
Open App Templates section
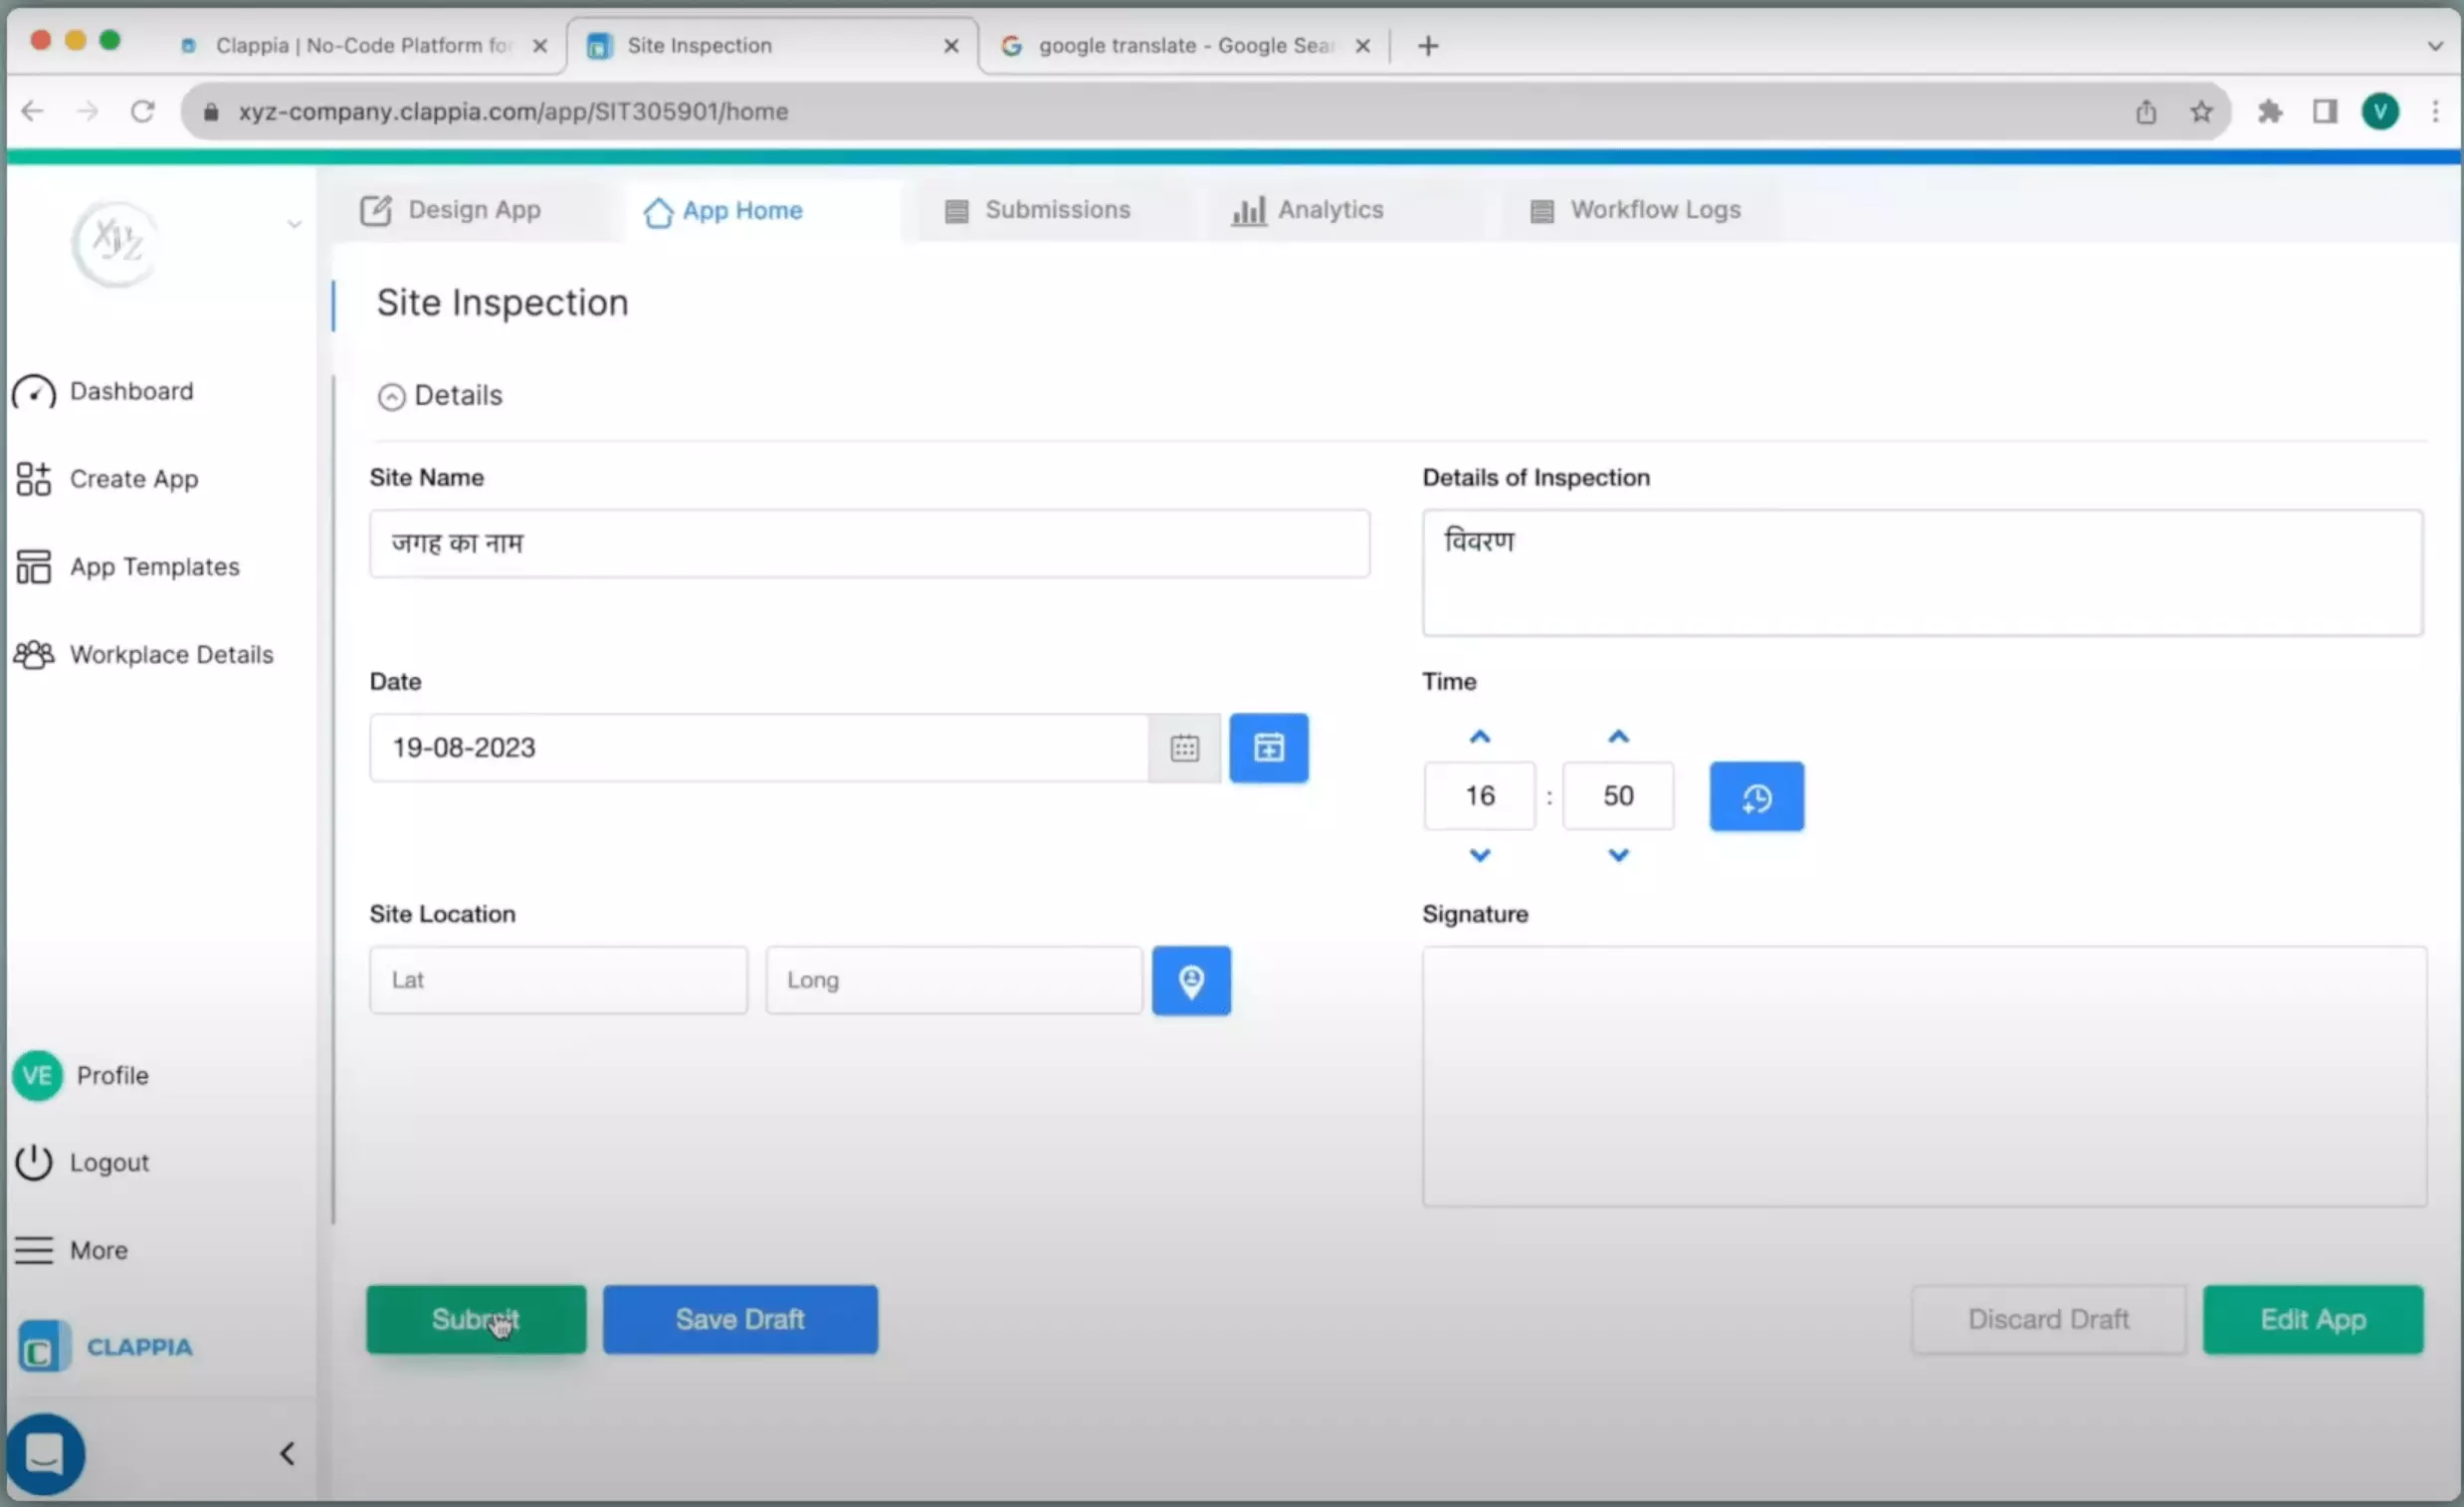[152, 566]
